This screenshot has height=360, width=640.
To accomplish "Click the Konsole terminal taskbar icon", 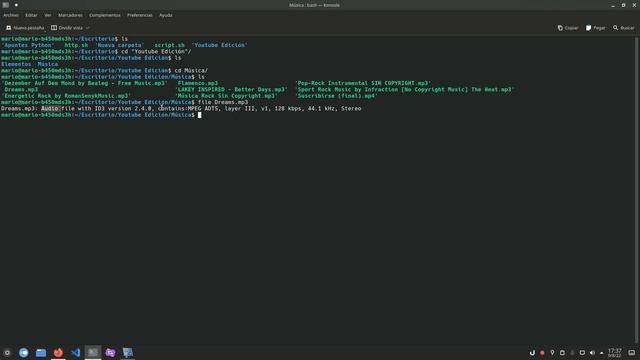I will 93,353.
